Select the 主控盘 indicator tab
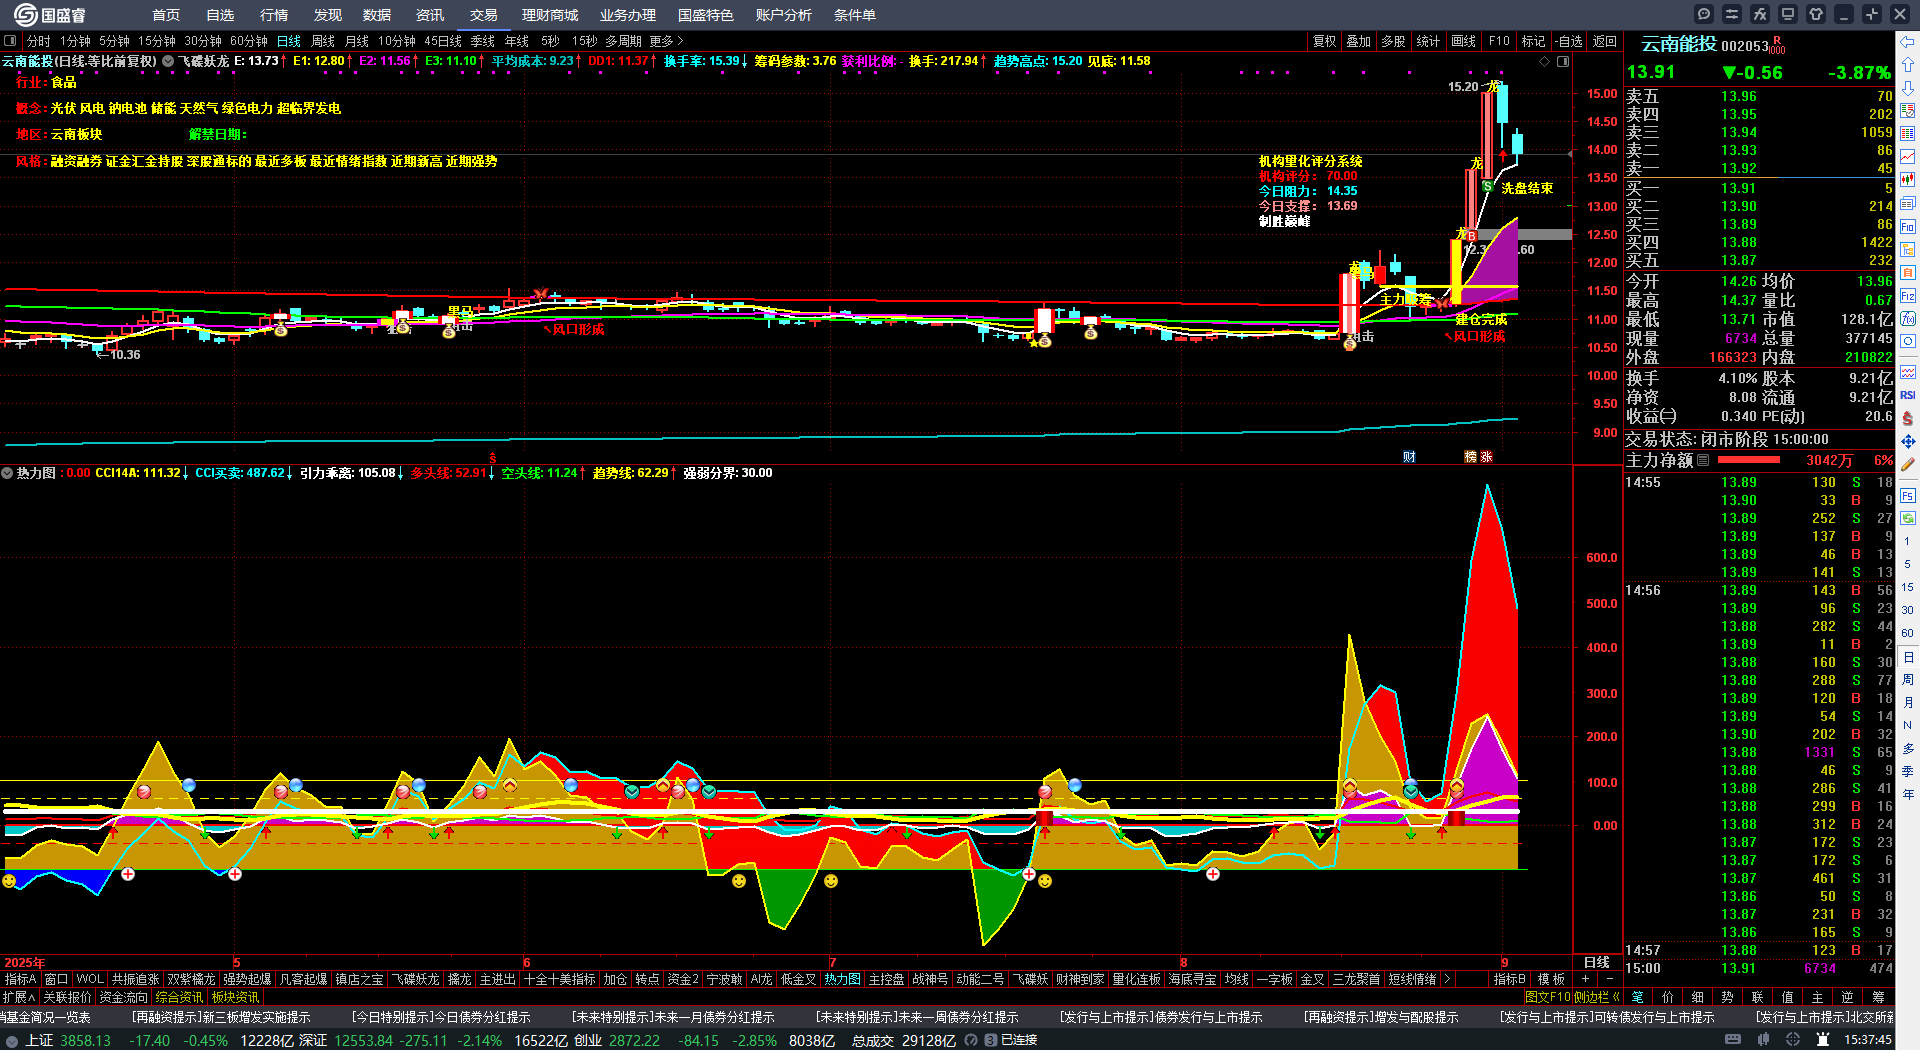The image size is (1920, 1050). 887,979
